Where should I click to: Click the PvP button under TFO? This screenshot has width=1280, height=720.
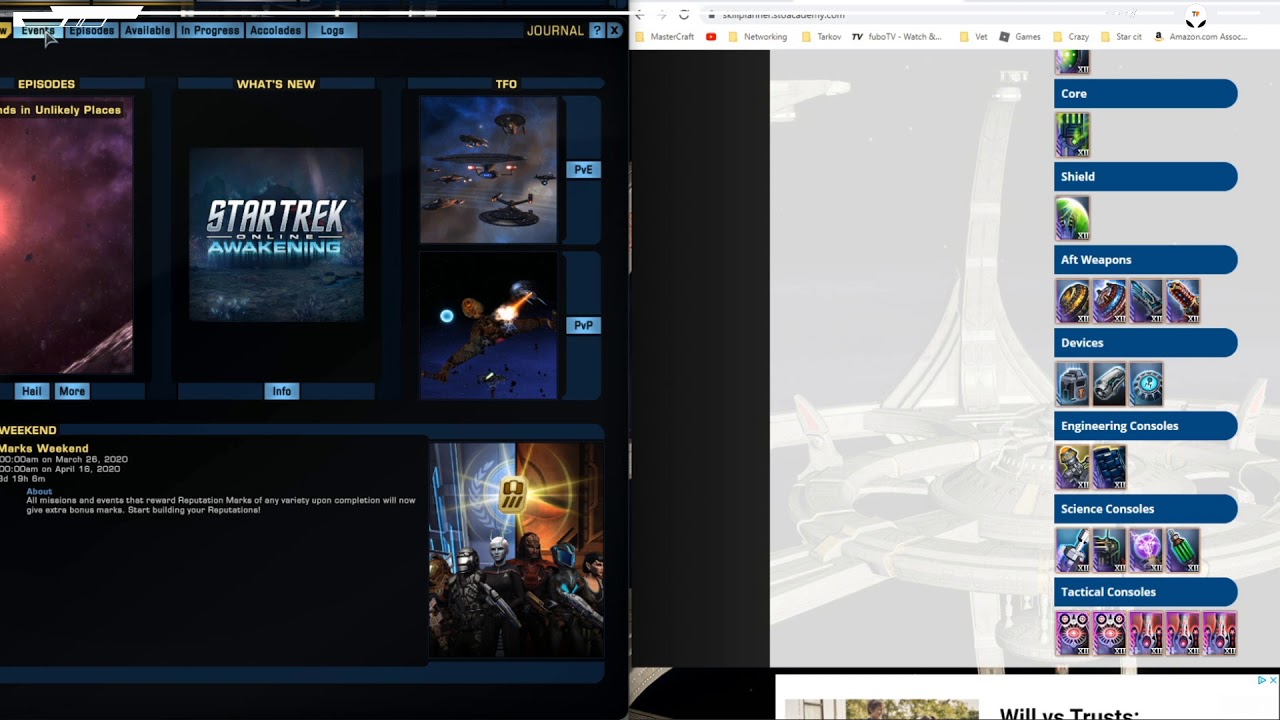click(x=583, y=325)
